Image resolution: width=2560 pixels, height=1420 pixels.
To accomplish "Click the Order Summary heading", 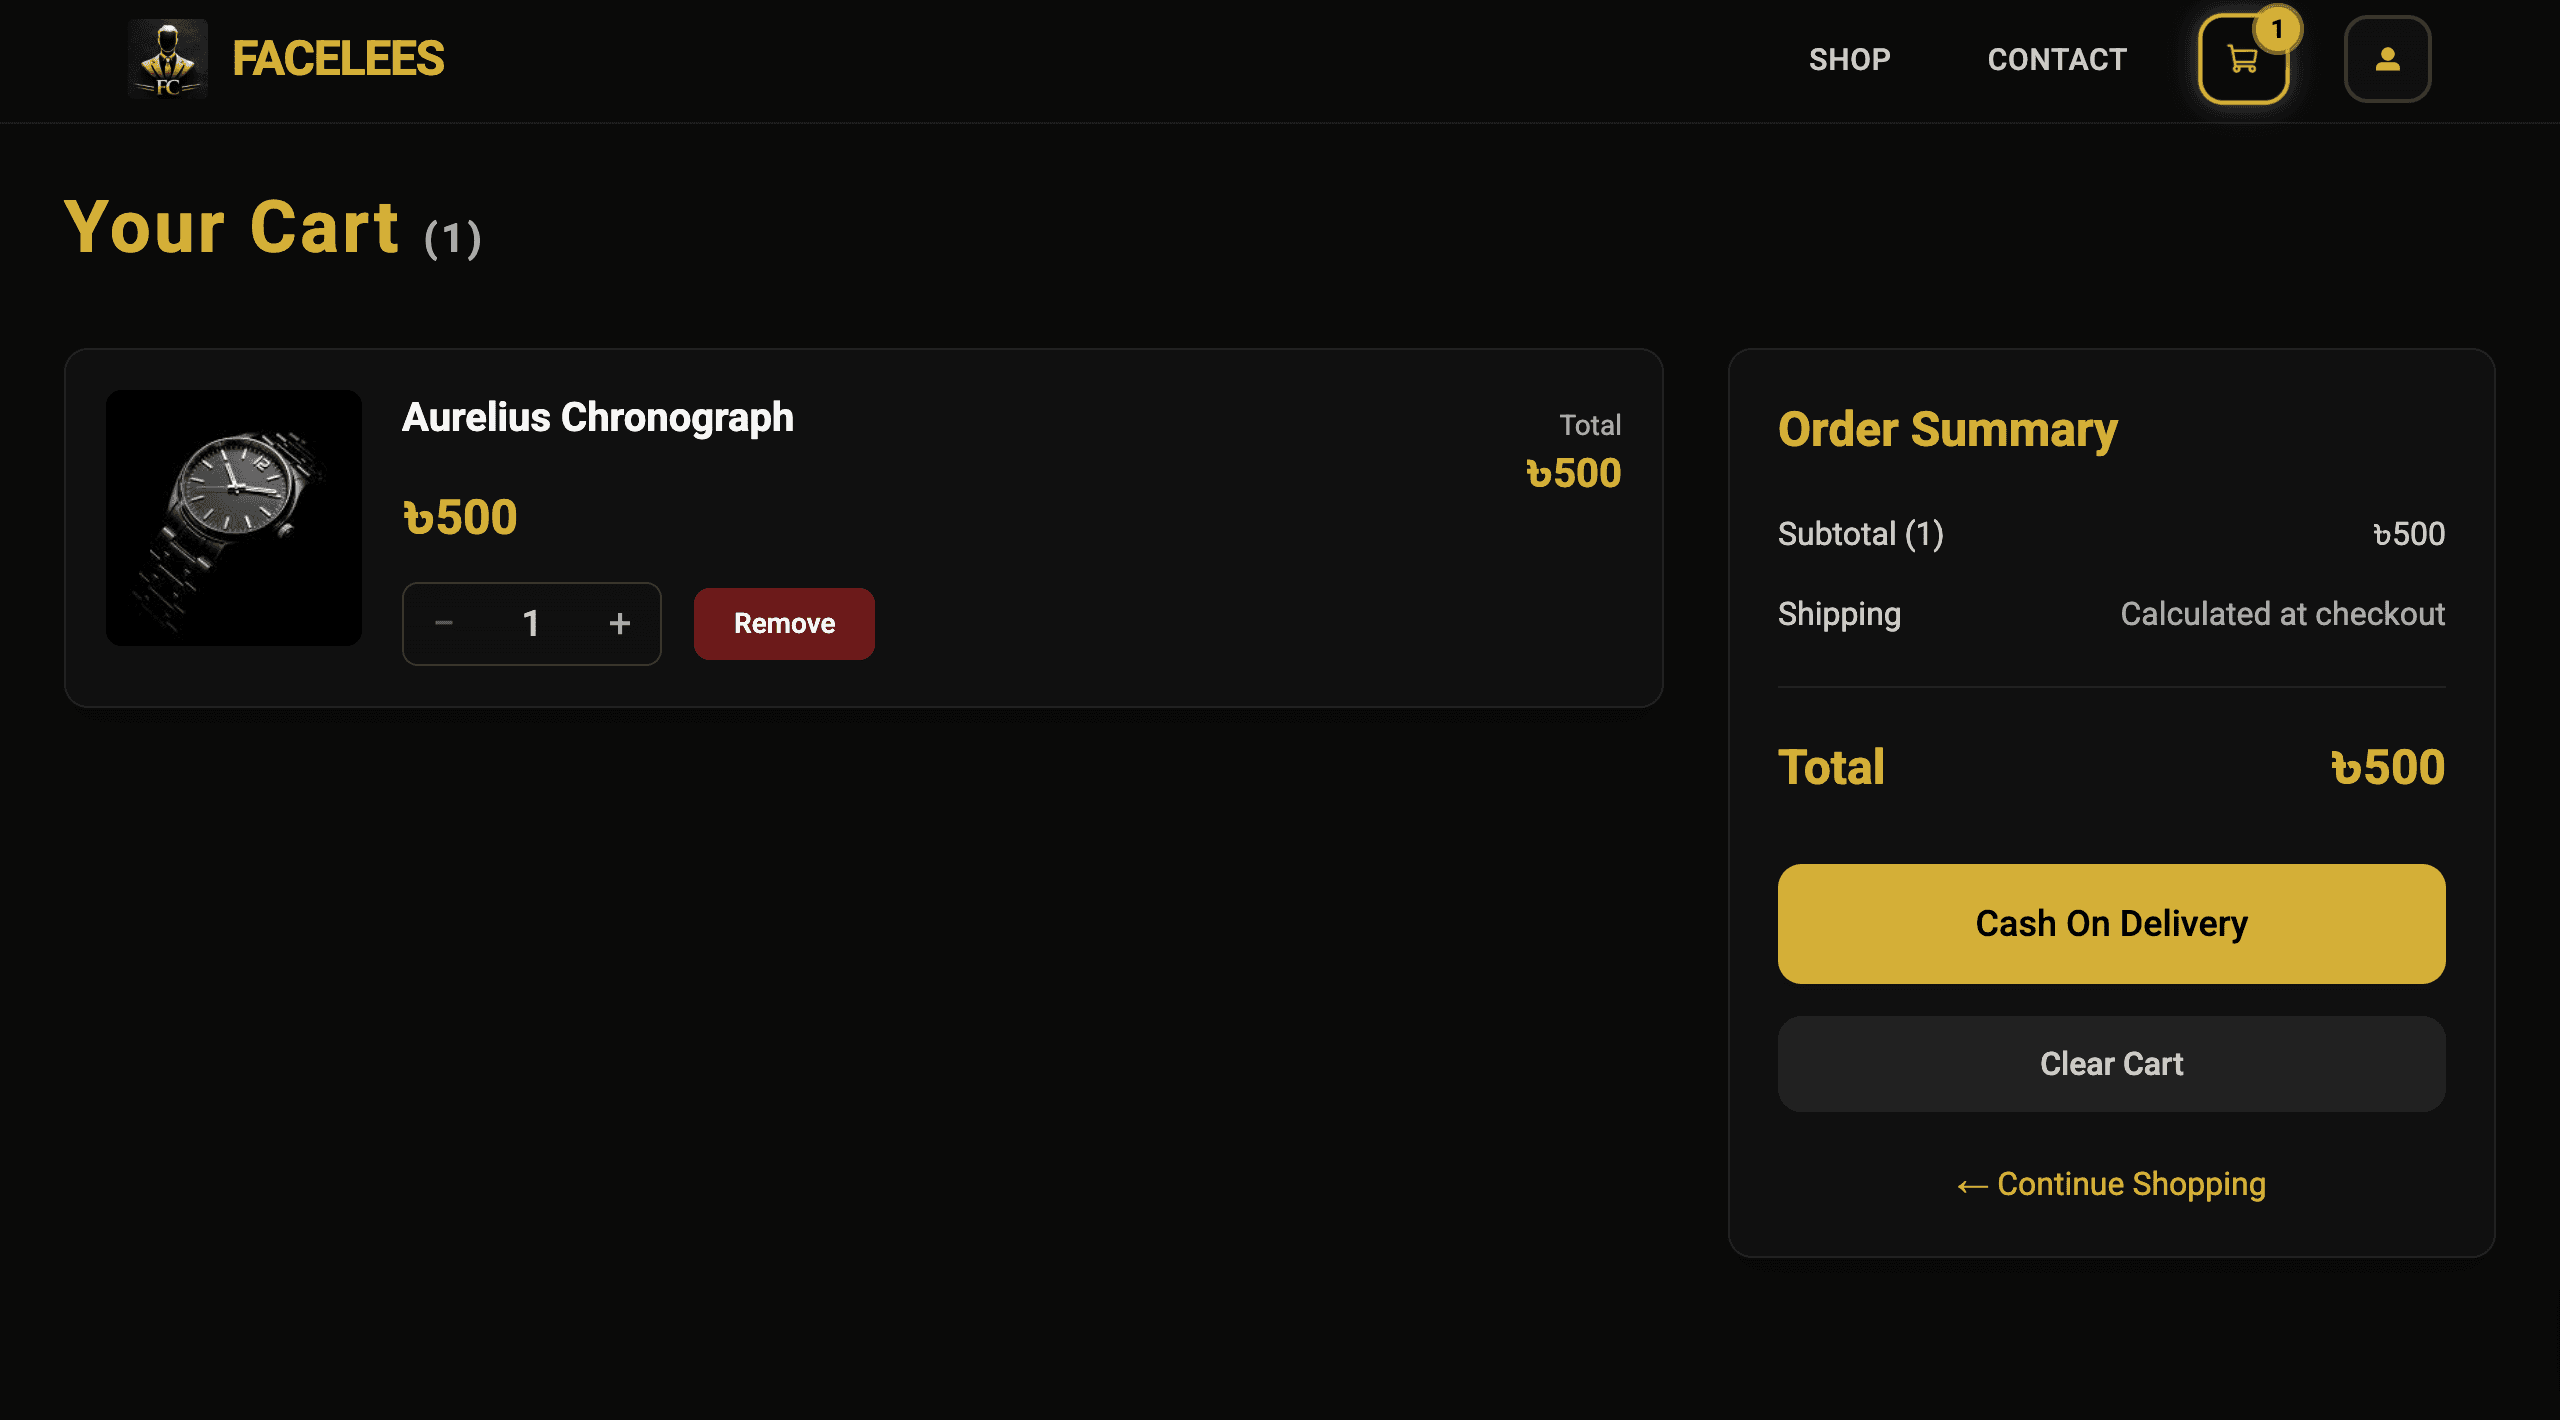I will click(1946, 429).
